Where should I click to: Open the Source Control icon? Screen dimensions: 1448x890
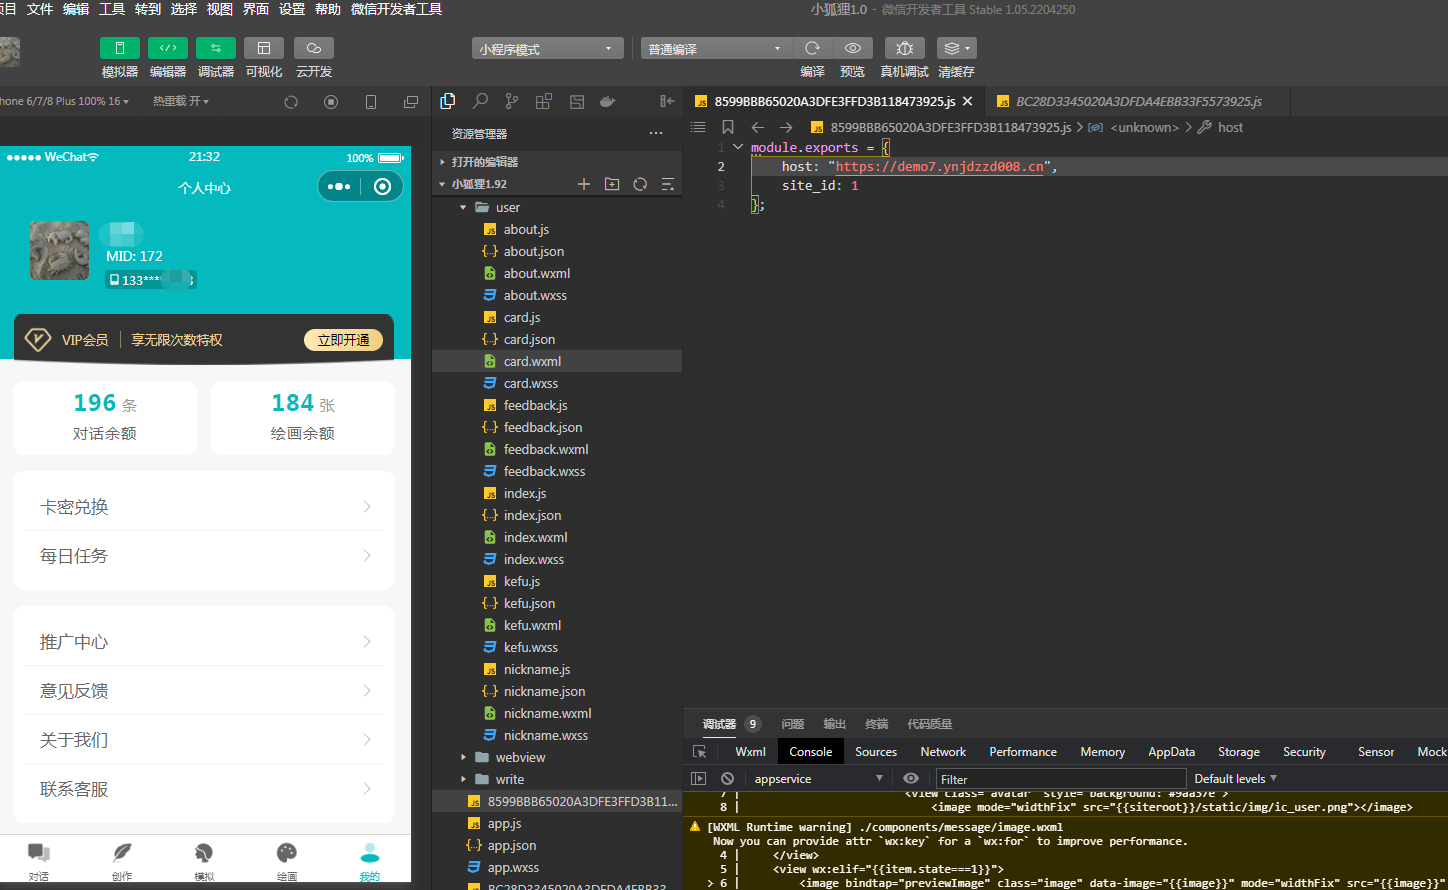point(512,101)
